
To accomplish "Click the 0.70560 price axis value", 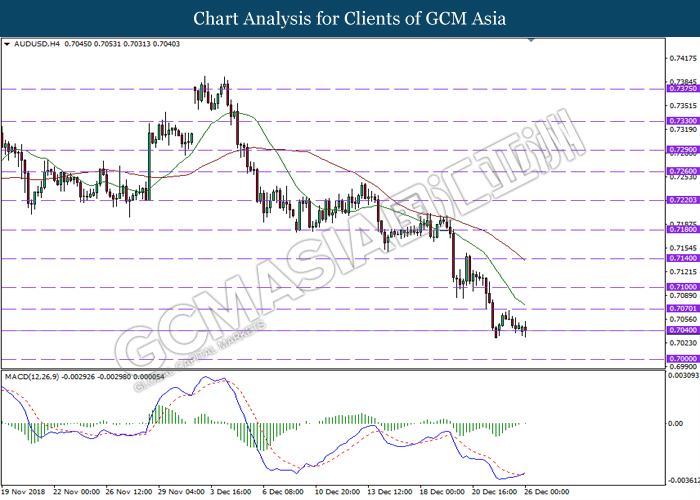I will tap(683, 319).
